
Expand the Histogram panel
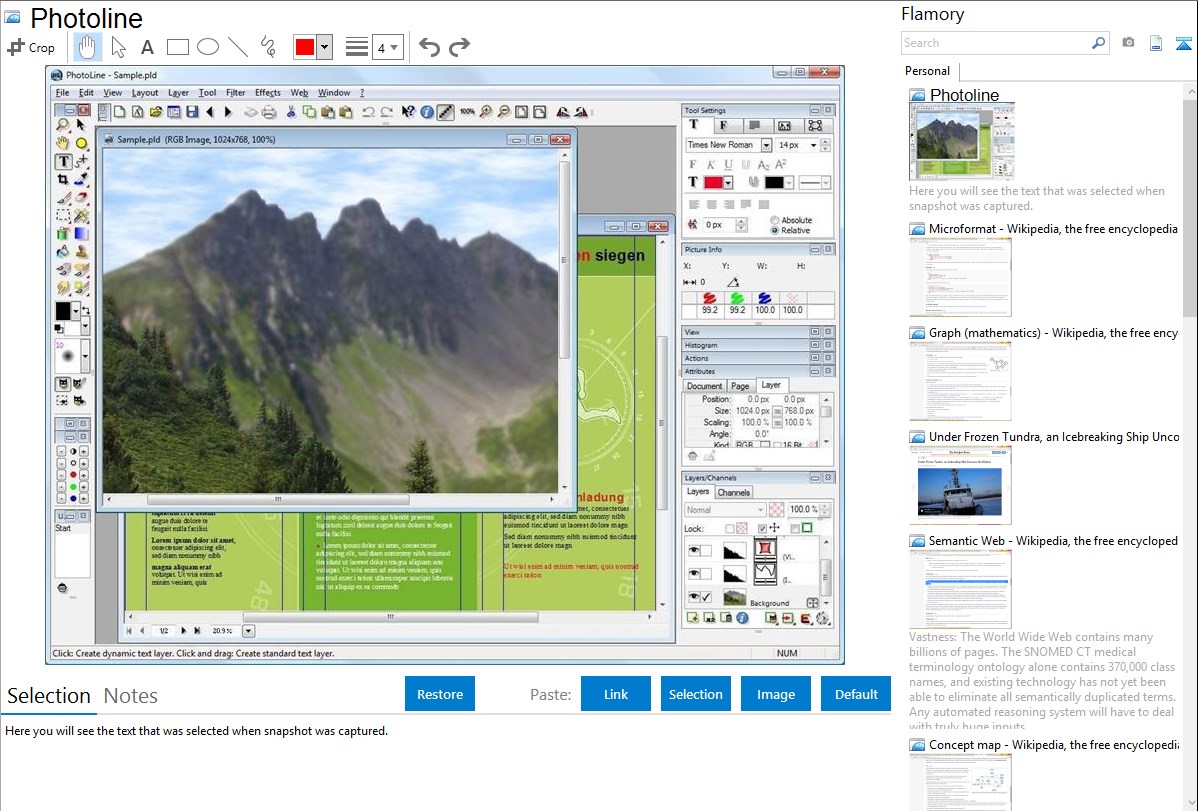point(815,345)
